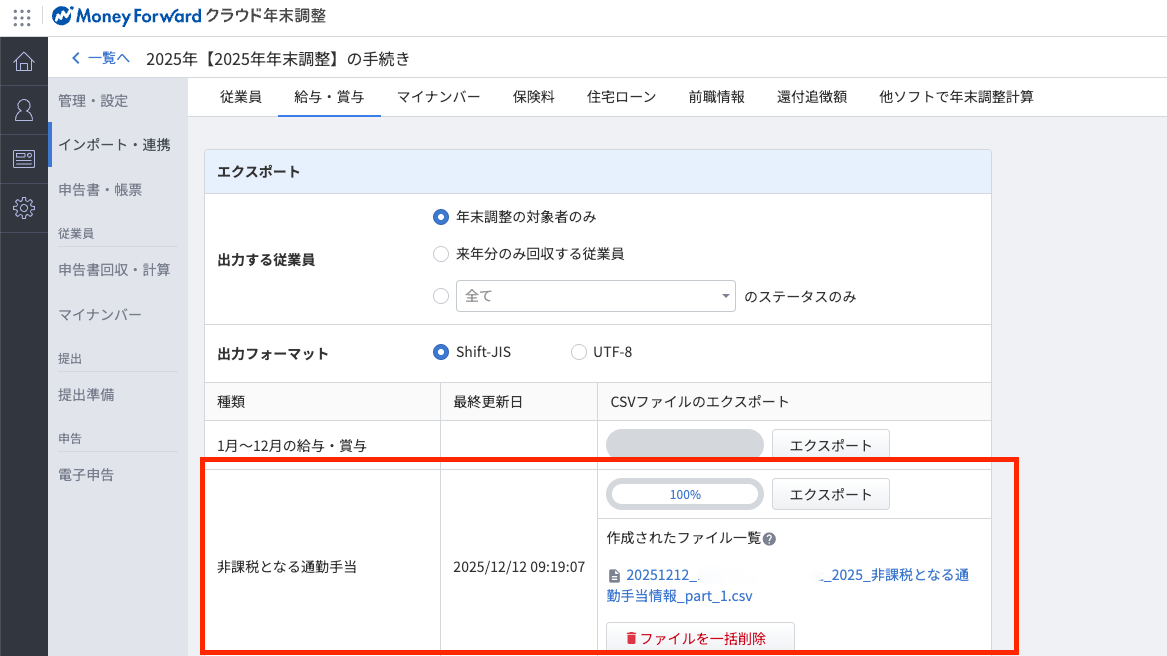
Task: Click ファイルを一括削除 button
Action: tap(700, 637)
